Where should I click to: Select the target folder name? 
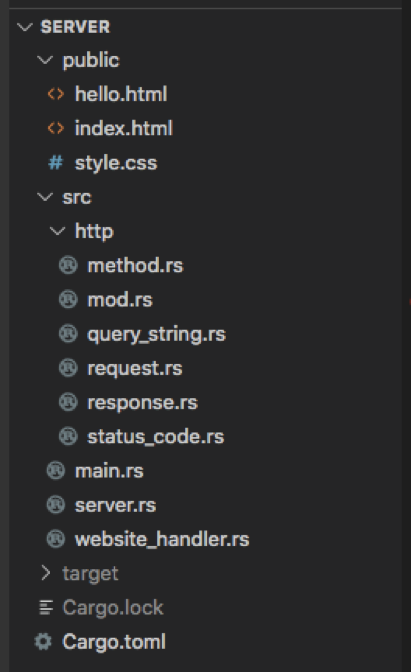click(x=90, y=574)
